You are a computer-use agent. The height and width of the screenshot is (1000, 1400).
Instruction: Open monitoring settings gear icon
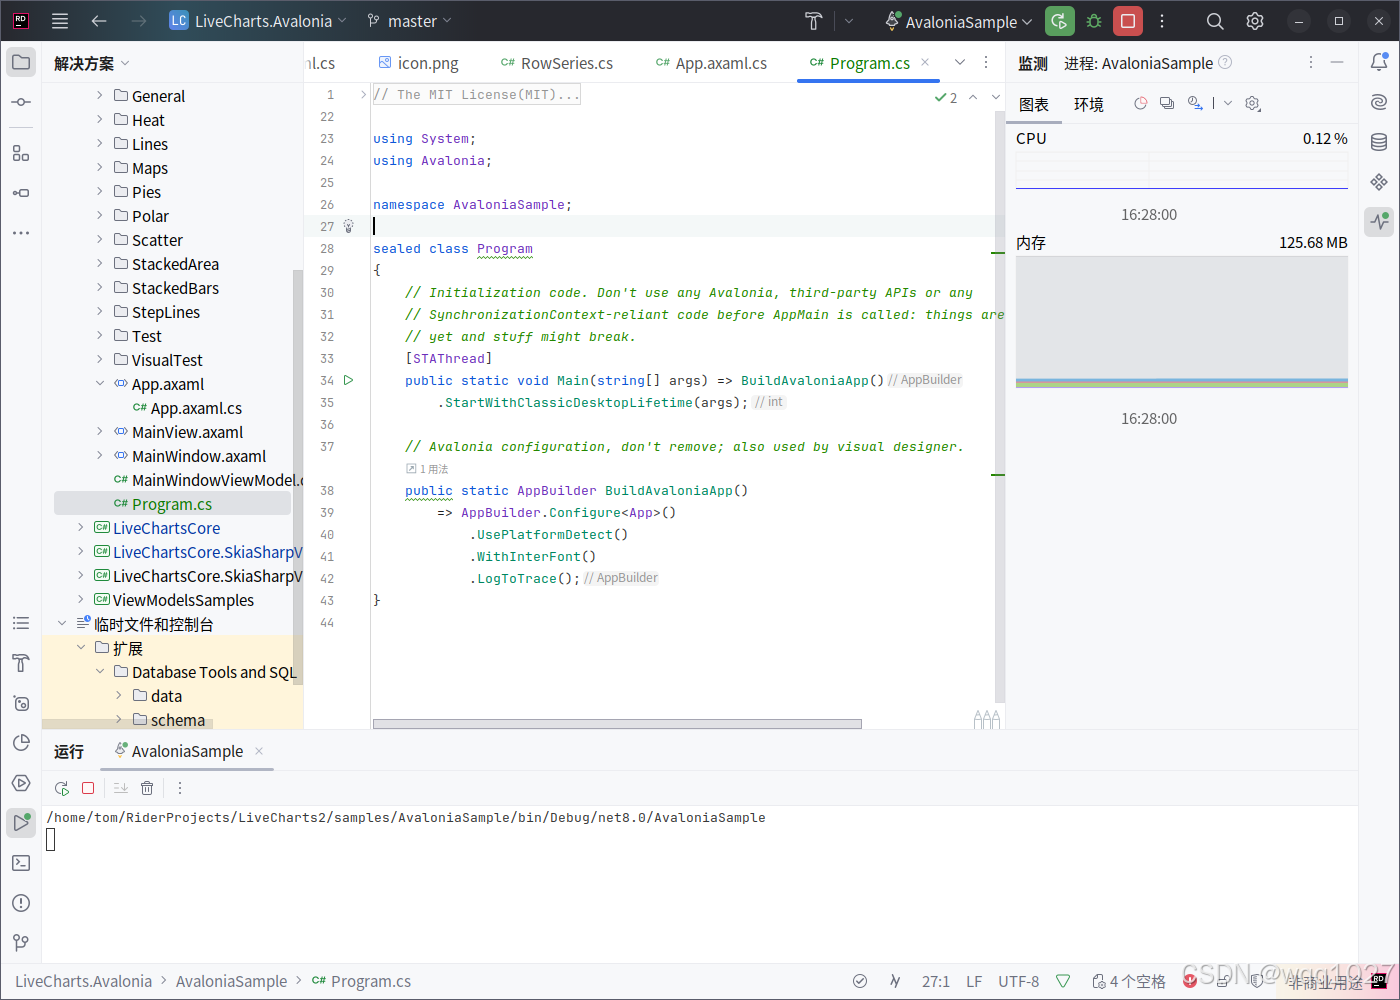(1253, 103)
